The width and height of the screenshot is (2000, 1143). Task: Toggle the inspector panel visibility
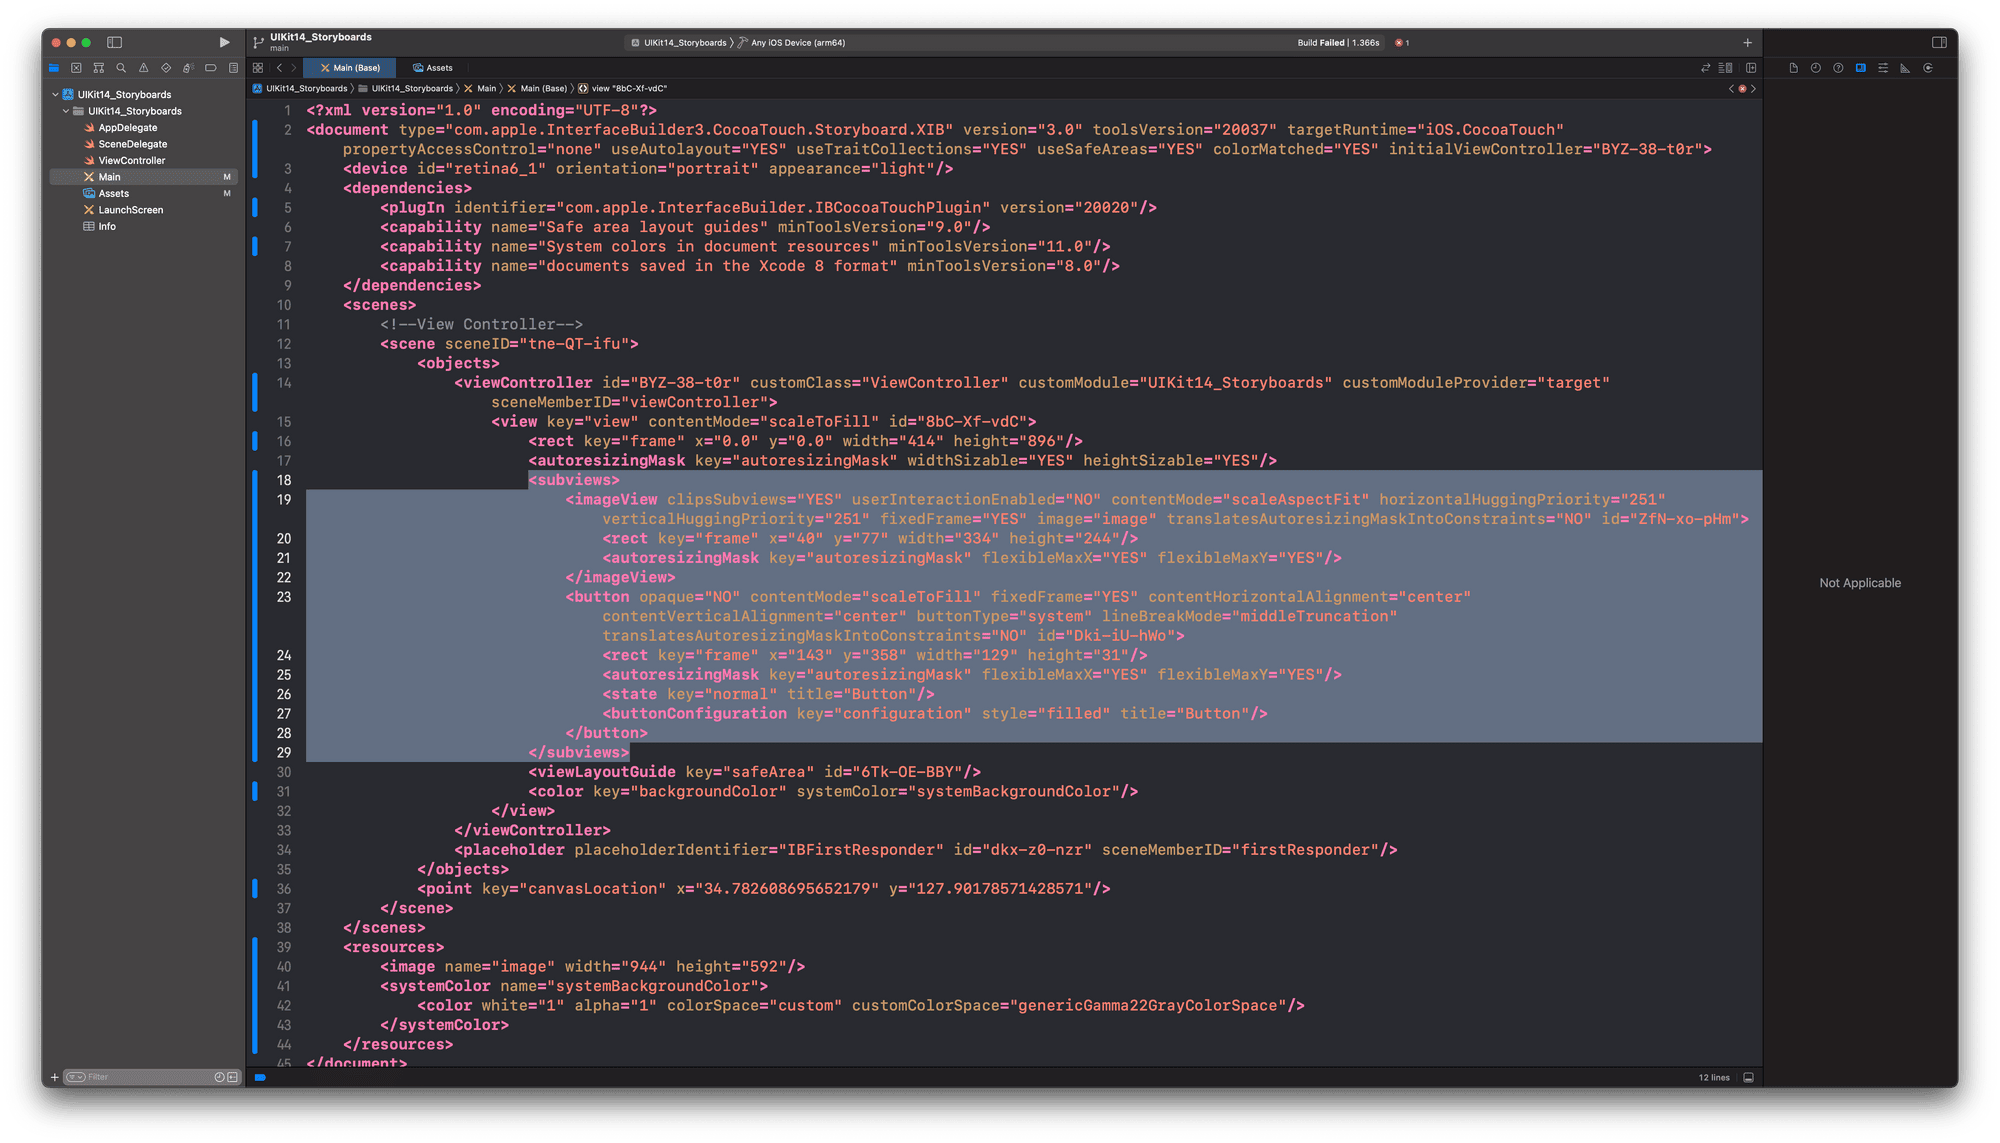pyautogui.click(x=1939, y=42)
